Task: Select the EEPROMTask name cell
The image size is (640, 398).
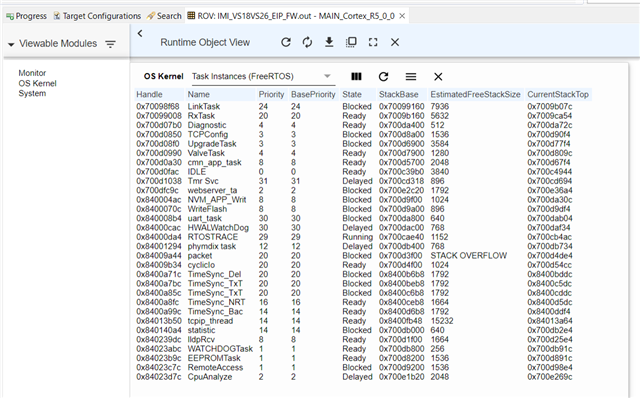Action: [214, 358]
